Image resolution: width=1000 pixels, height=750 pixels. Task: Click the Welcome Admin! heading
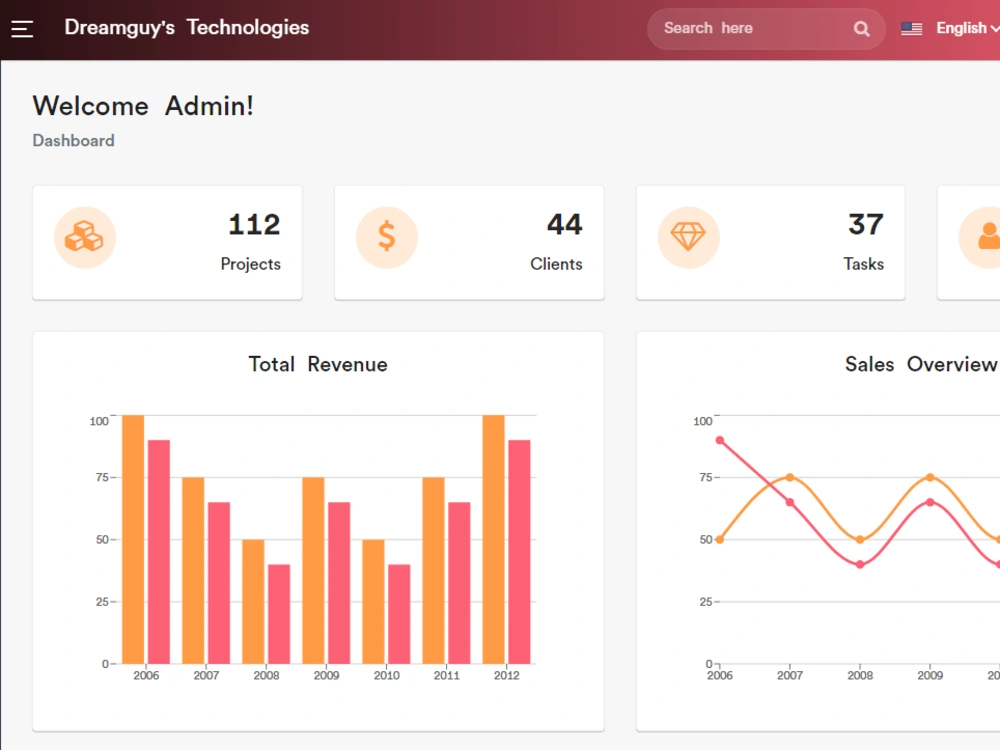point(143,106)
